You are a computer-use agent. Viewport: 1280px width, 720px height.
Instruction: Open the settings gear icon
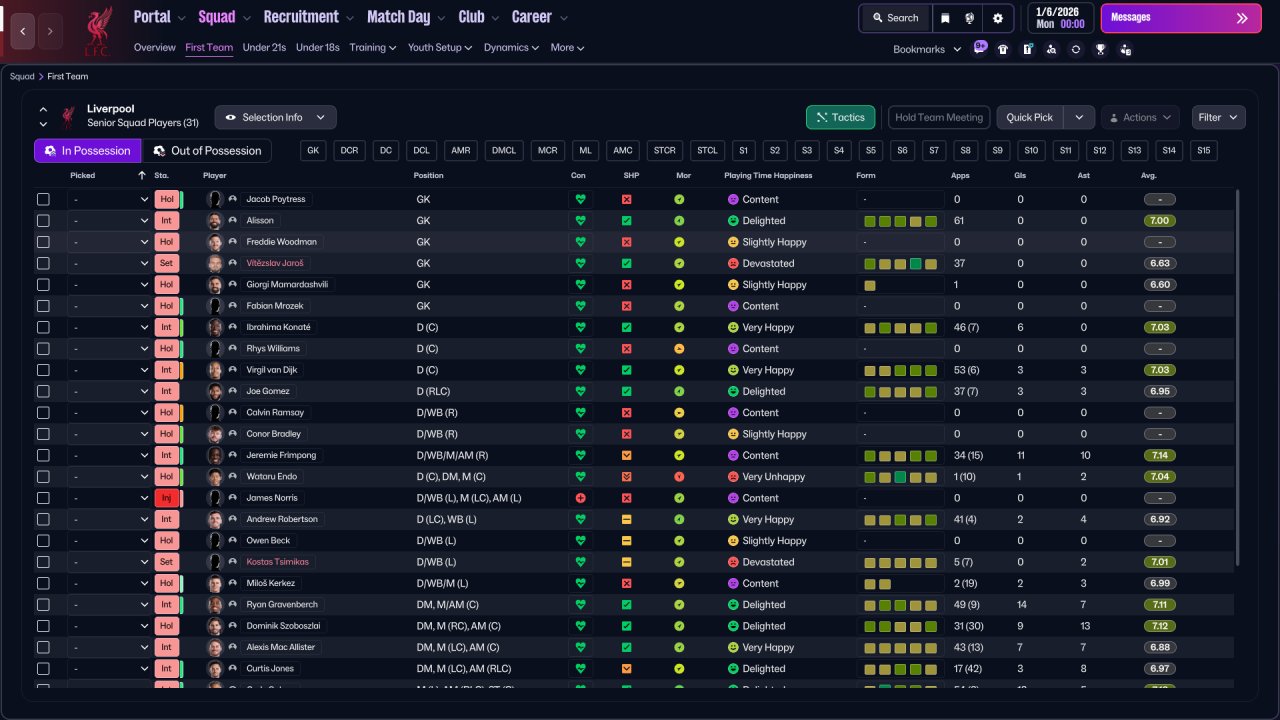point(997,18)
